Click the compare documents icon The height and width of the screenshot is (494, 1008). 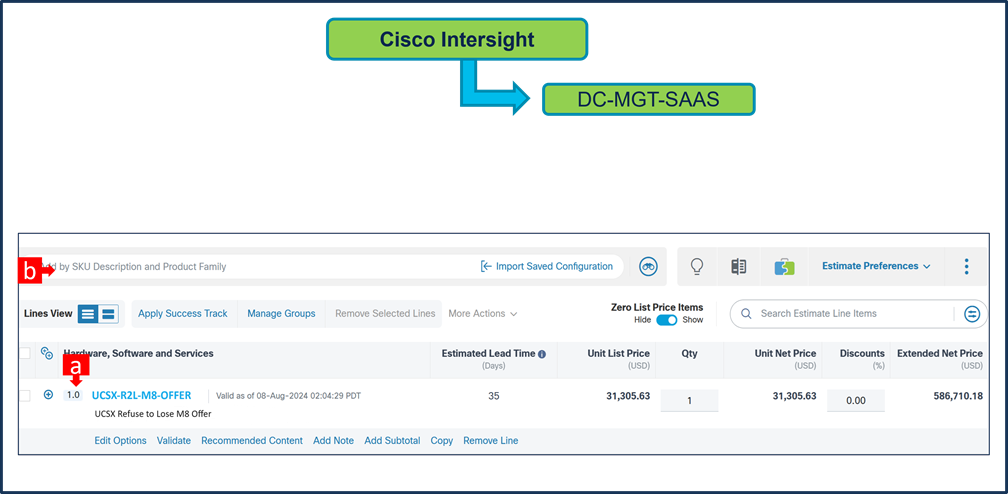(x=739, y=266)
